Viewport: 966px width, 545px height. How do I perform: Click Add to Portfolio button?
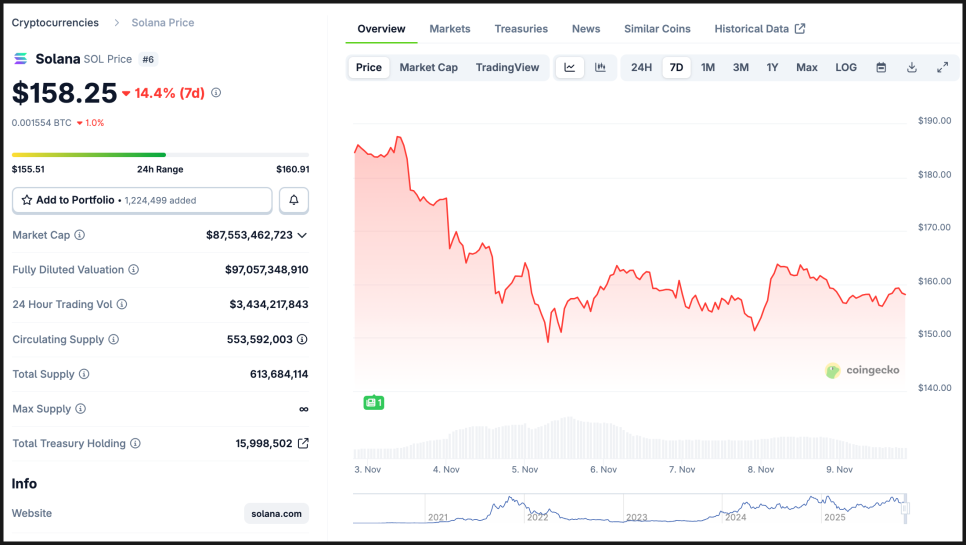click(x=142, y=200)
